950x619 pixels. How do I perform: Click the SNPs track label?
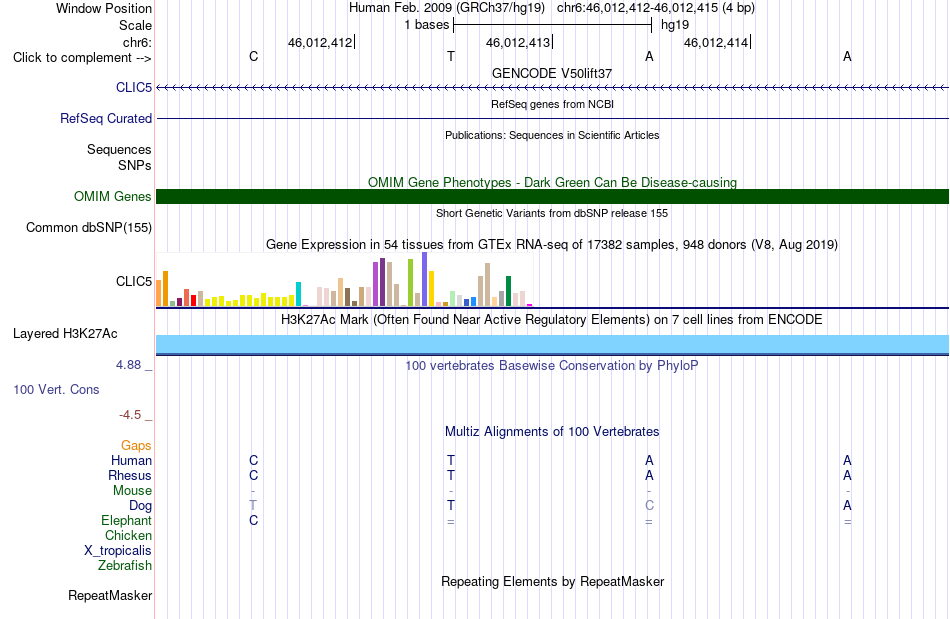click(135, 165)
